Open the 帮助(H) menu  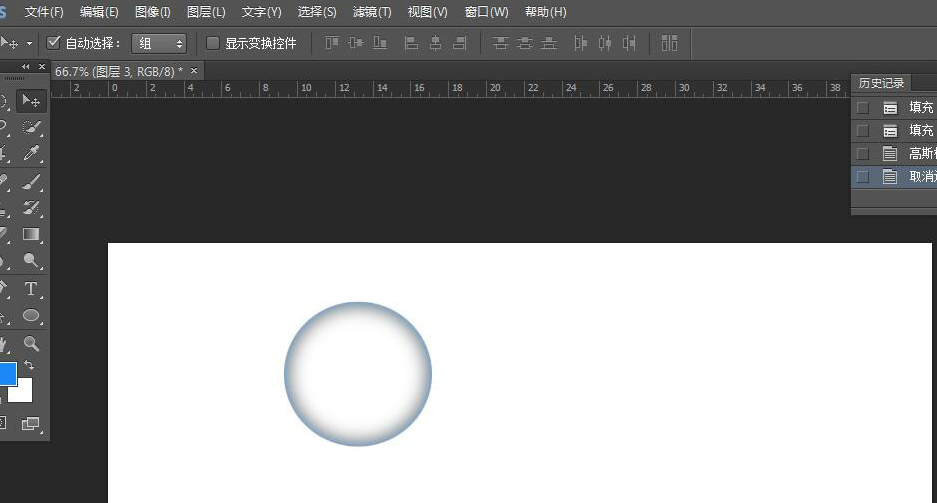click(545, 12)
